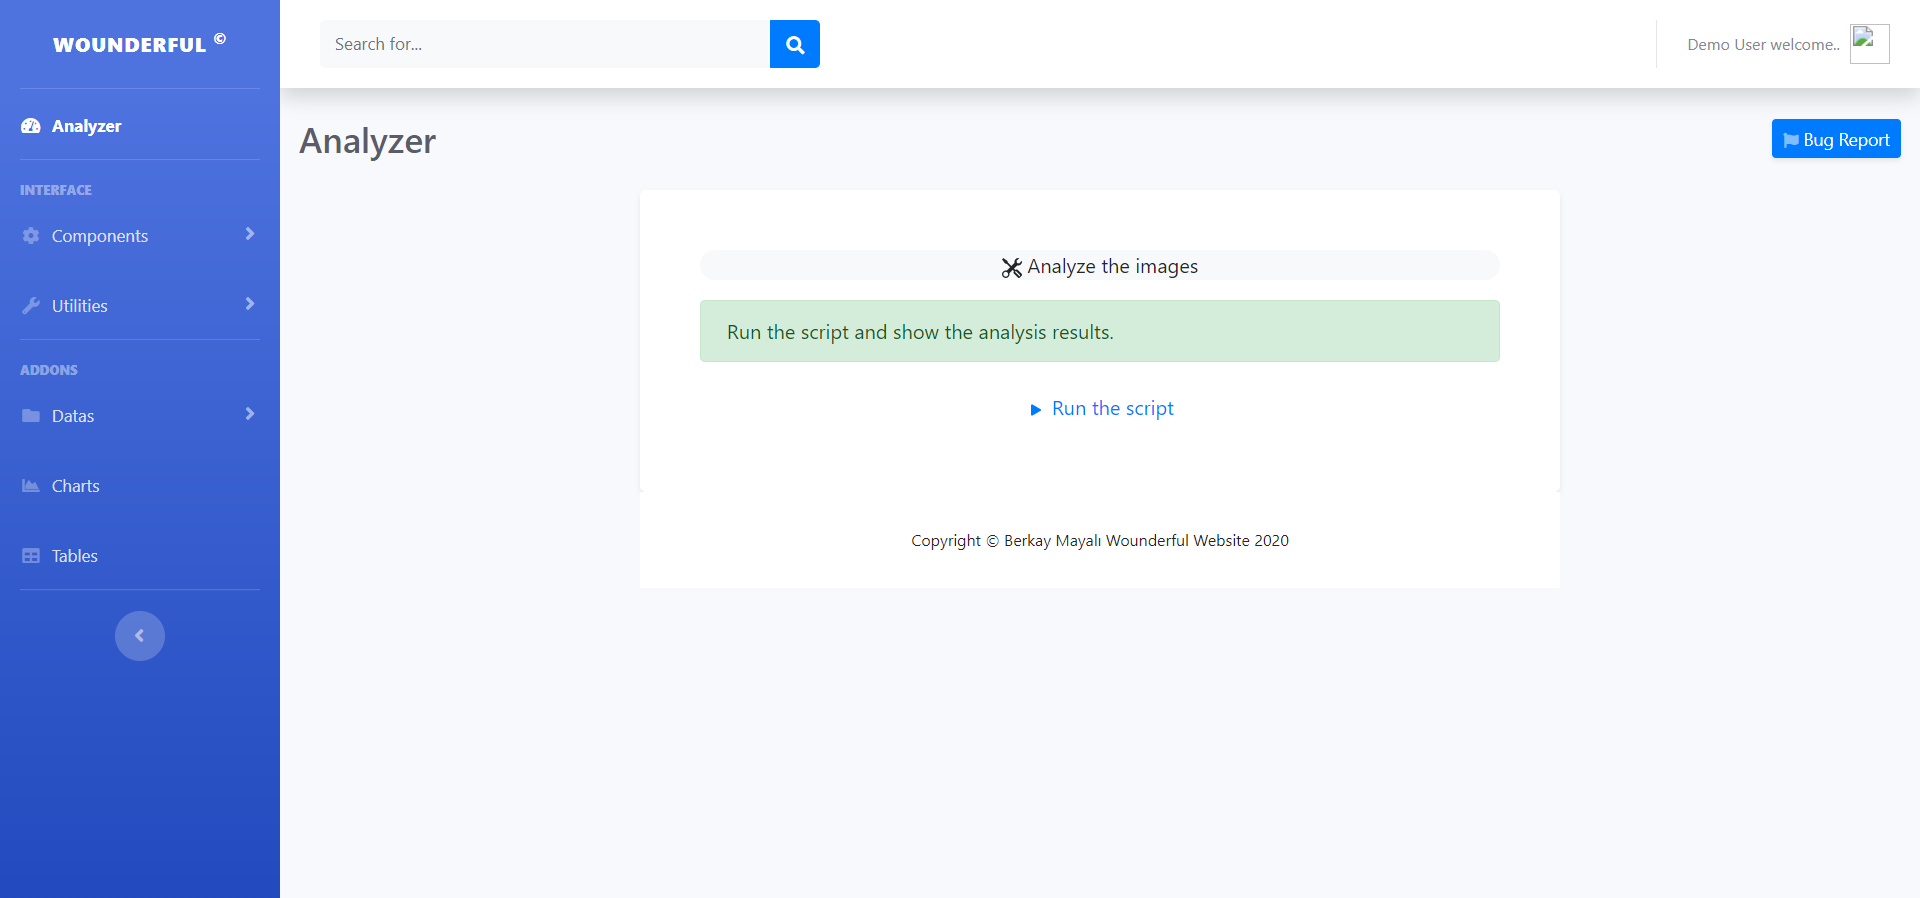This screenshot has height=898, width=1920.
Task: Click the play triangle icon before Run
Action: 1036,410
